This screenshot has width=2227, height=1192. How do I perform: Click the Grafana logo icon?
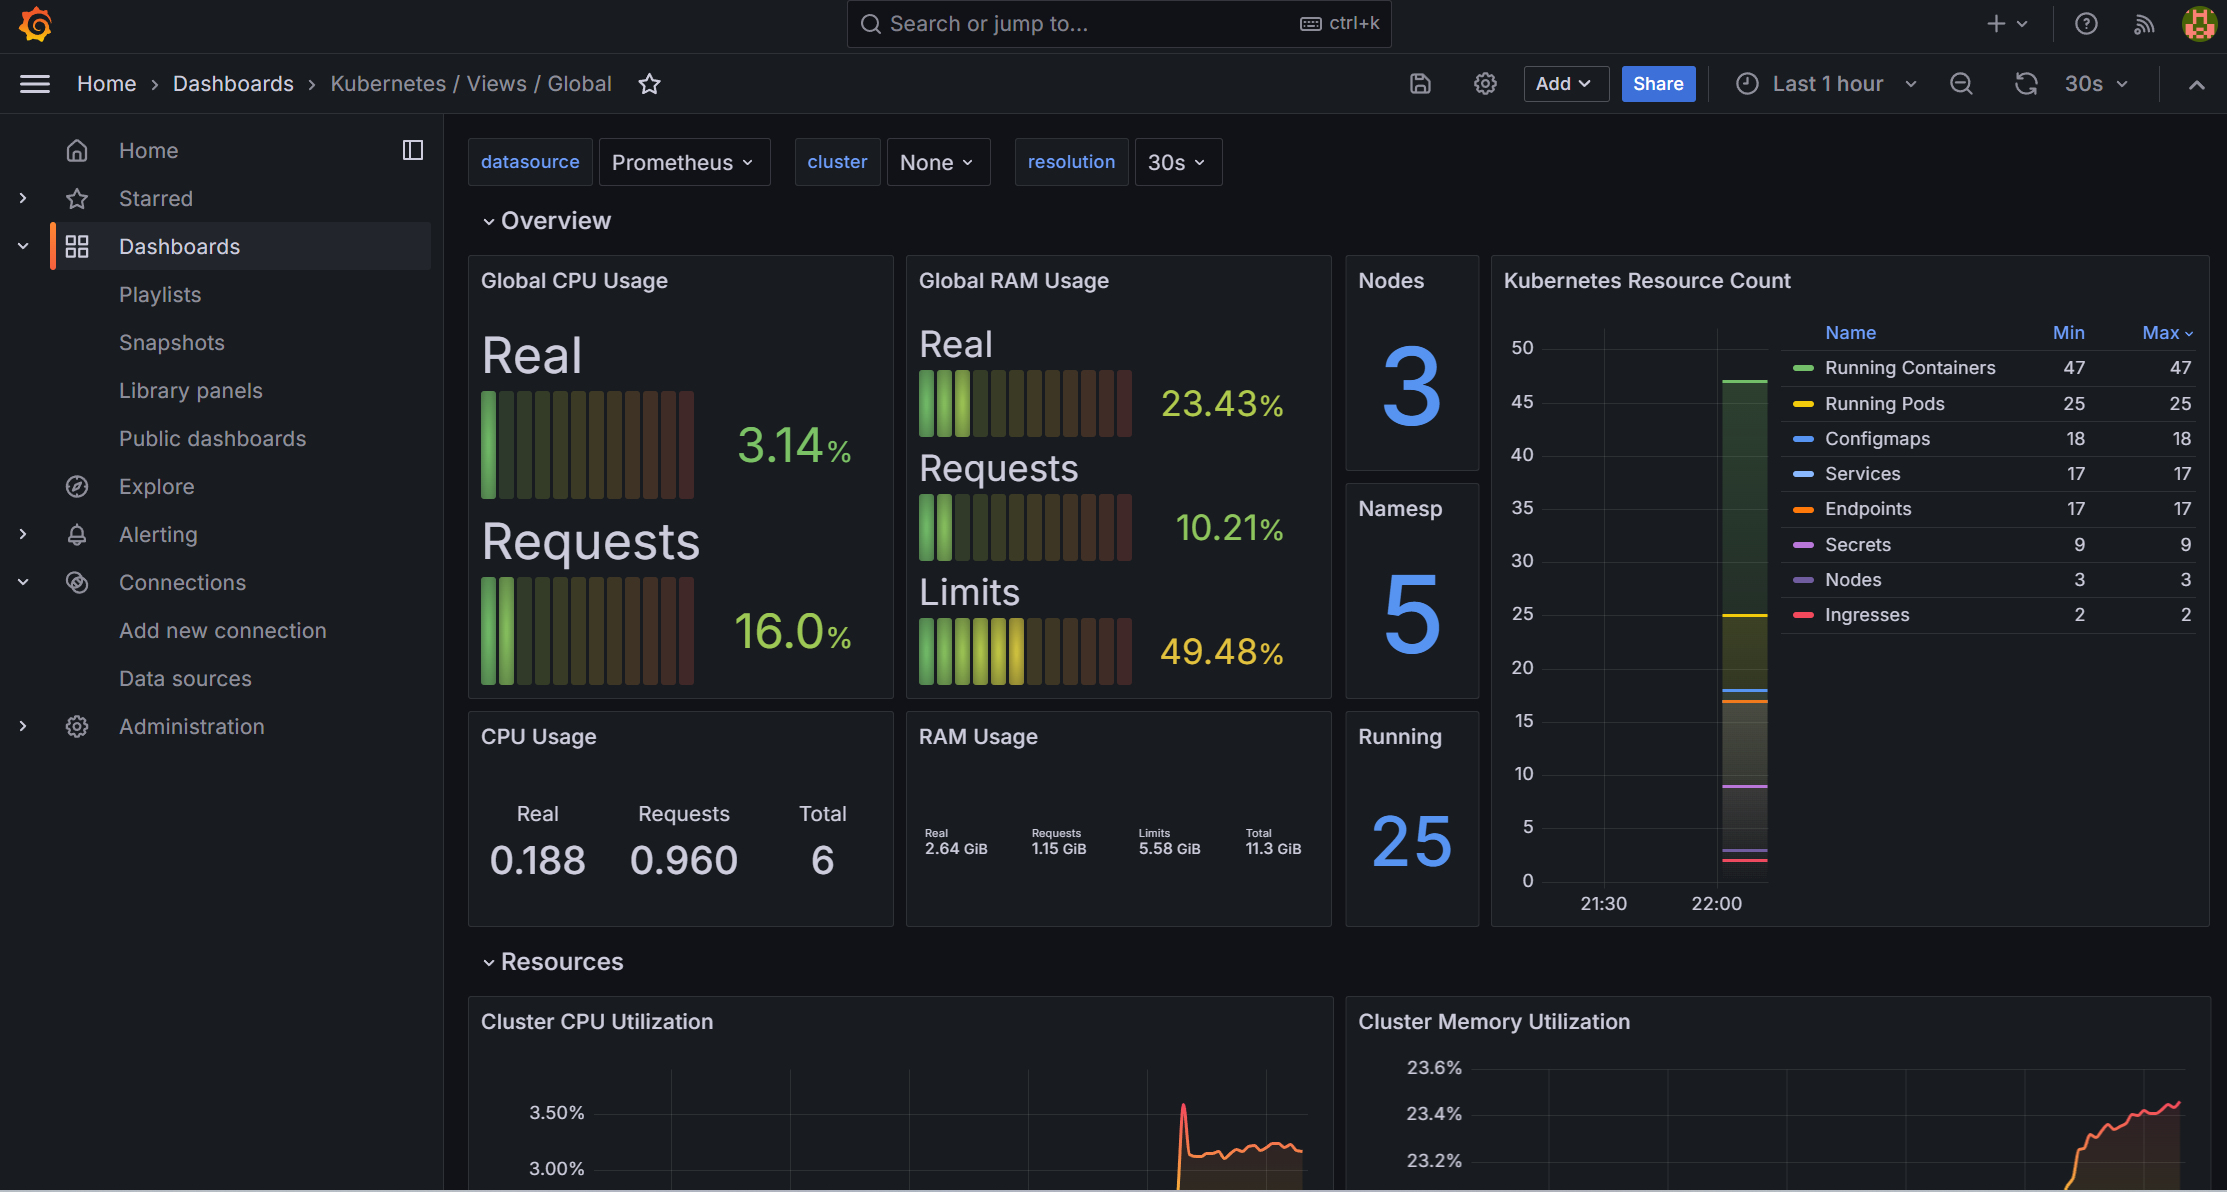pos(36,24)
